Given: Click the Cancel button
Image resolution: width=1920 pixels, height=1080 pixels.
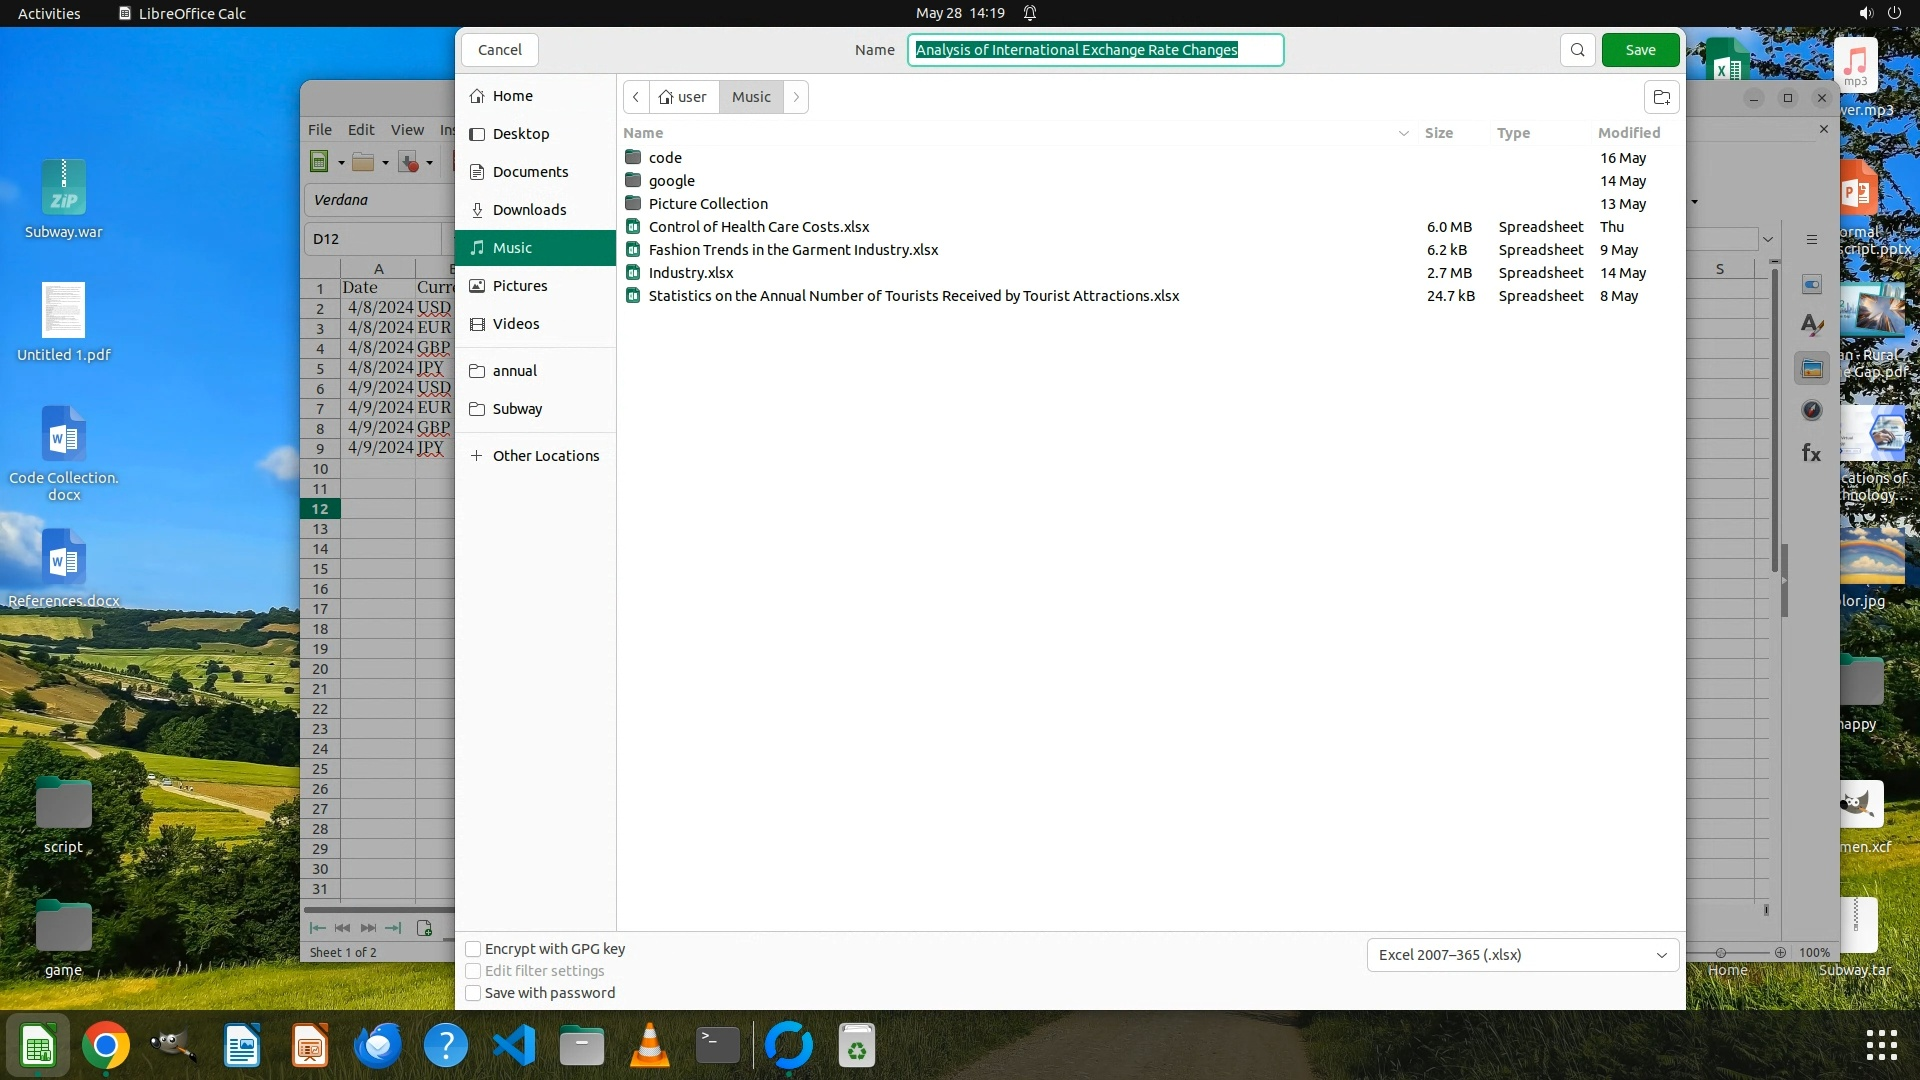Looking at the screenshot, I should tap(499, 50).
